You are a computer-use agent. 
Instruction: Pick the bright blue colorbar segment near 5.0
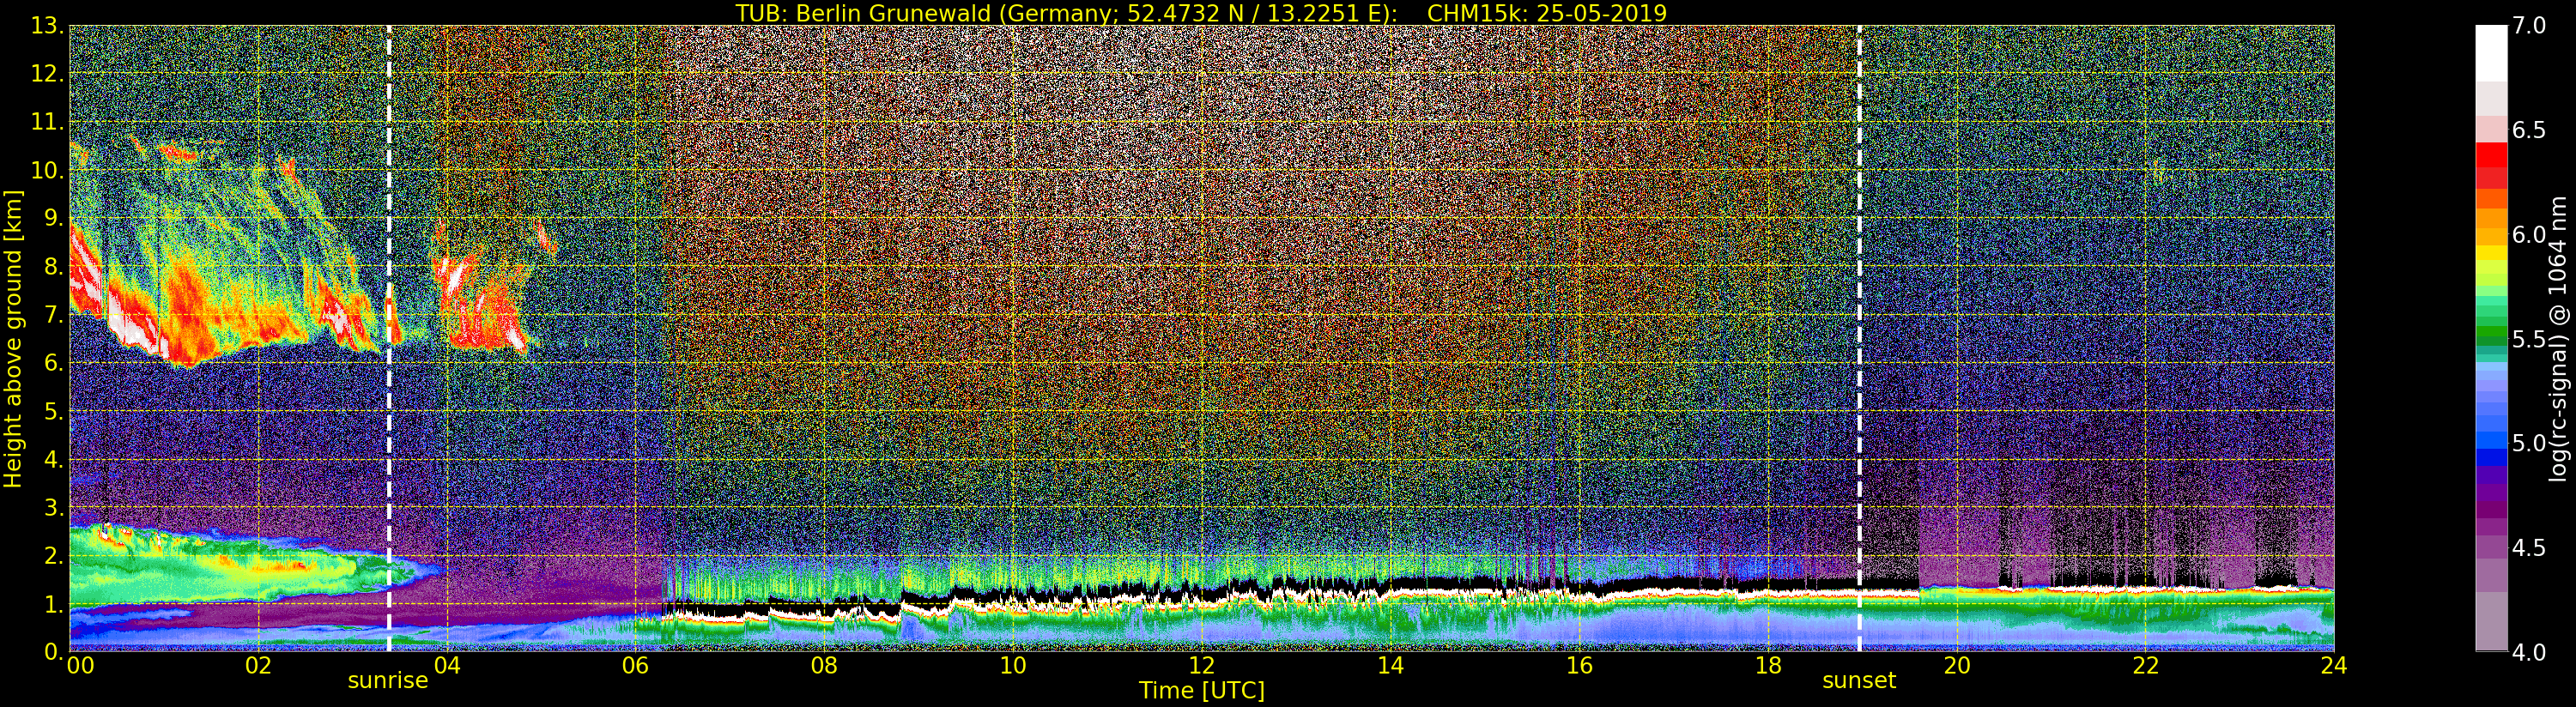2491,439
